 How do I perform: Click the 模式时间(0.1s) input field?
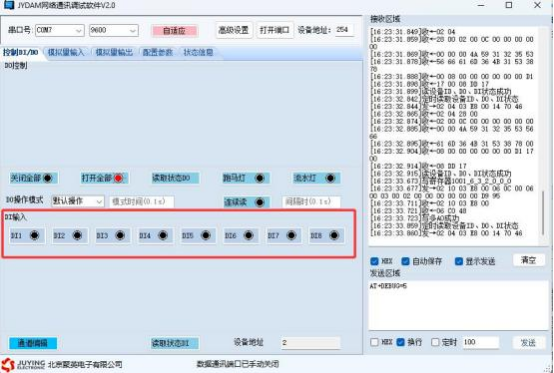142,201
